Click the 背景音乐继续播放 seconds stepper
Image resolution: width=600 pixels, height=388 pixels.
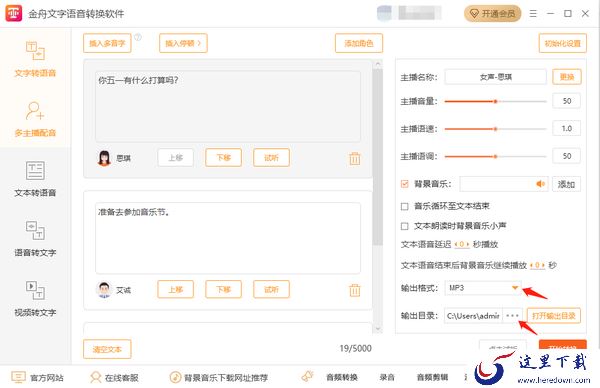(538, 265)
